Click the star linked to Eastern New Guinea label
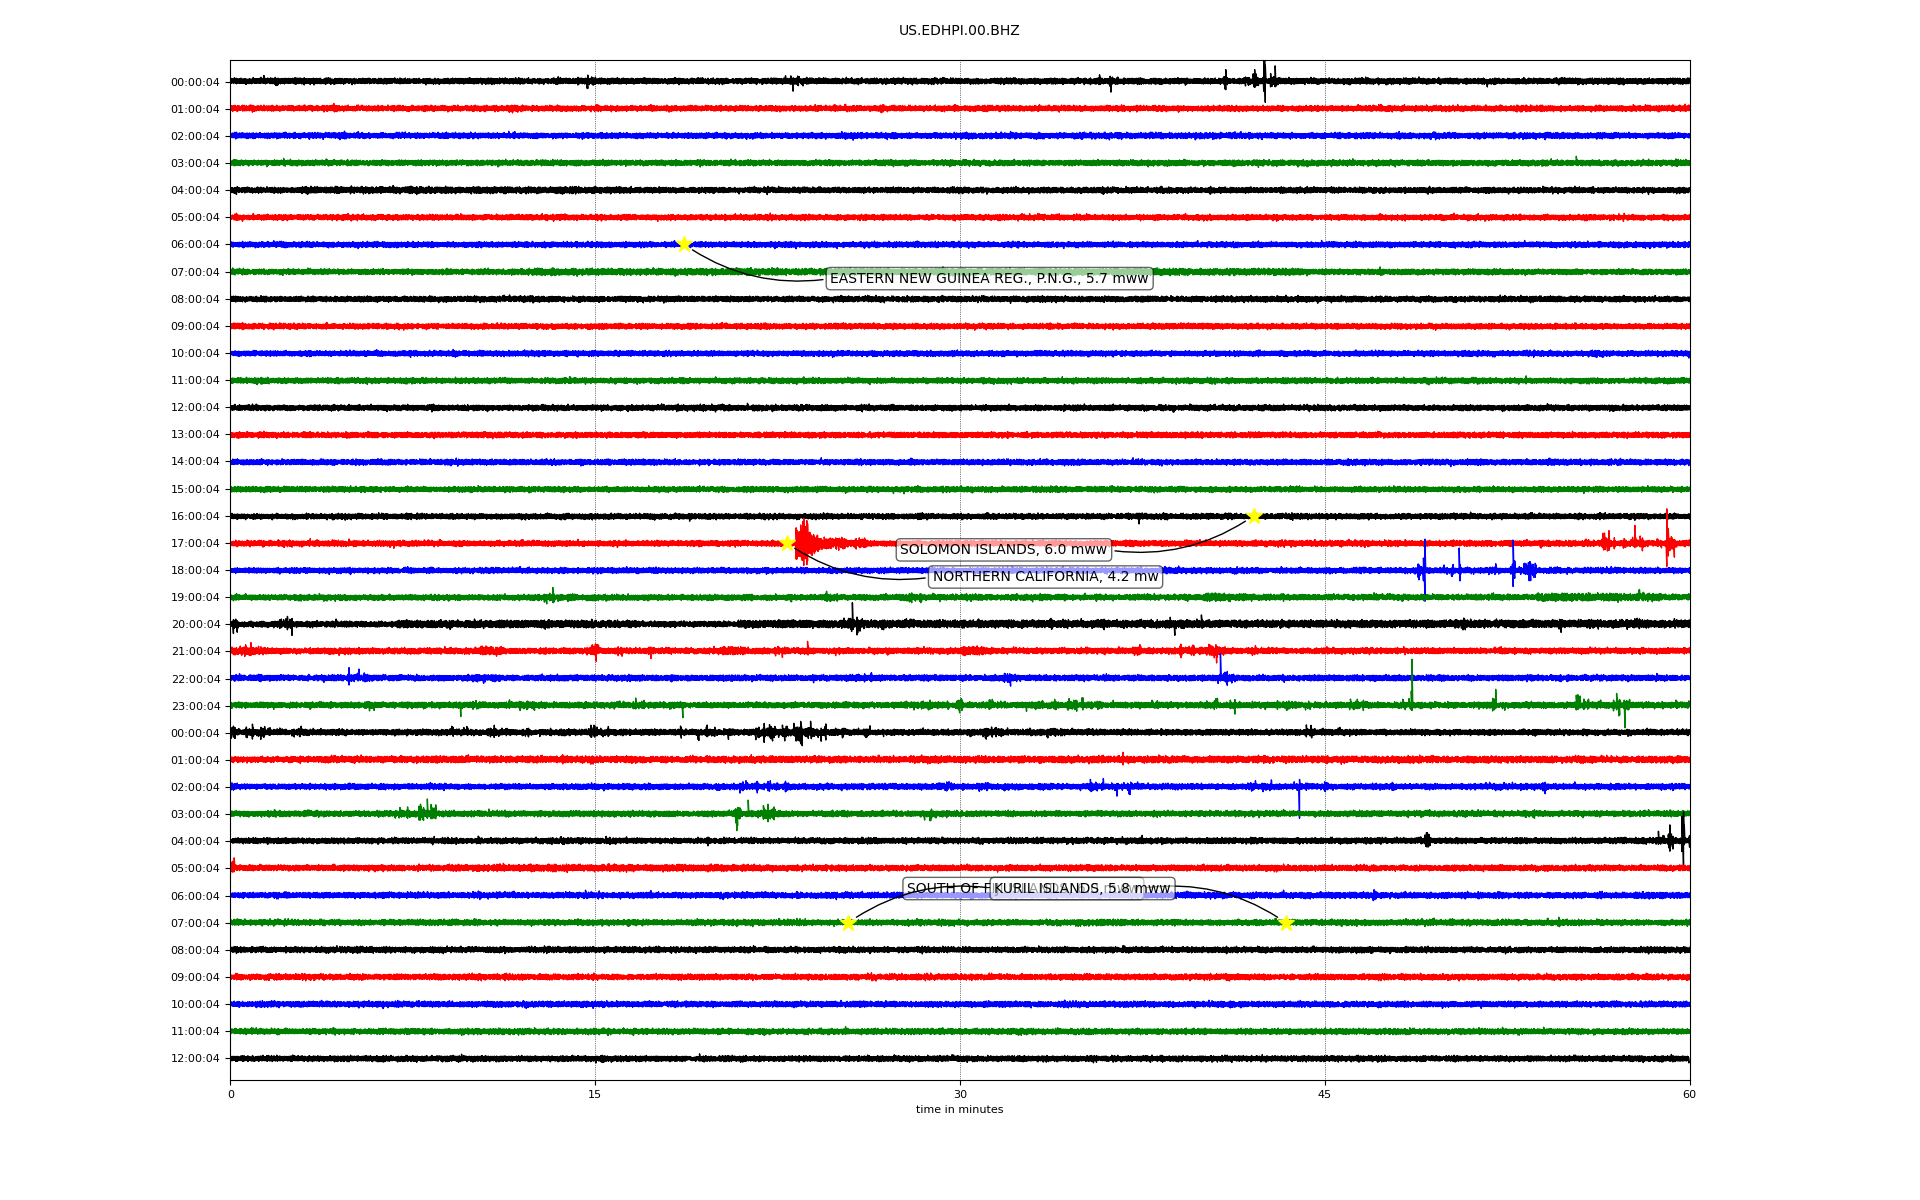 click(x=684, y=244)
